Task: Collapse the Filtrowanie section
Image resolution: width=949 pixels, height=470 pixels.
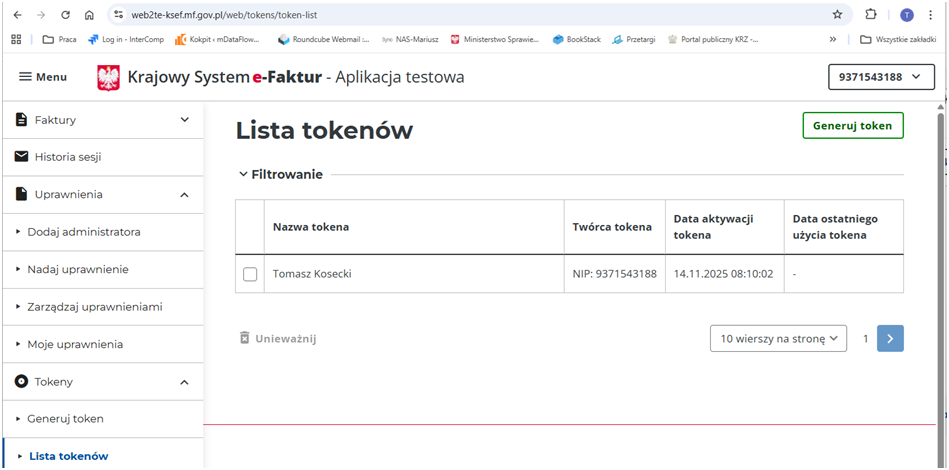Action: (243, 174)
